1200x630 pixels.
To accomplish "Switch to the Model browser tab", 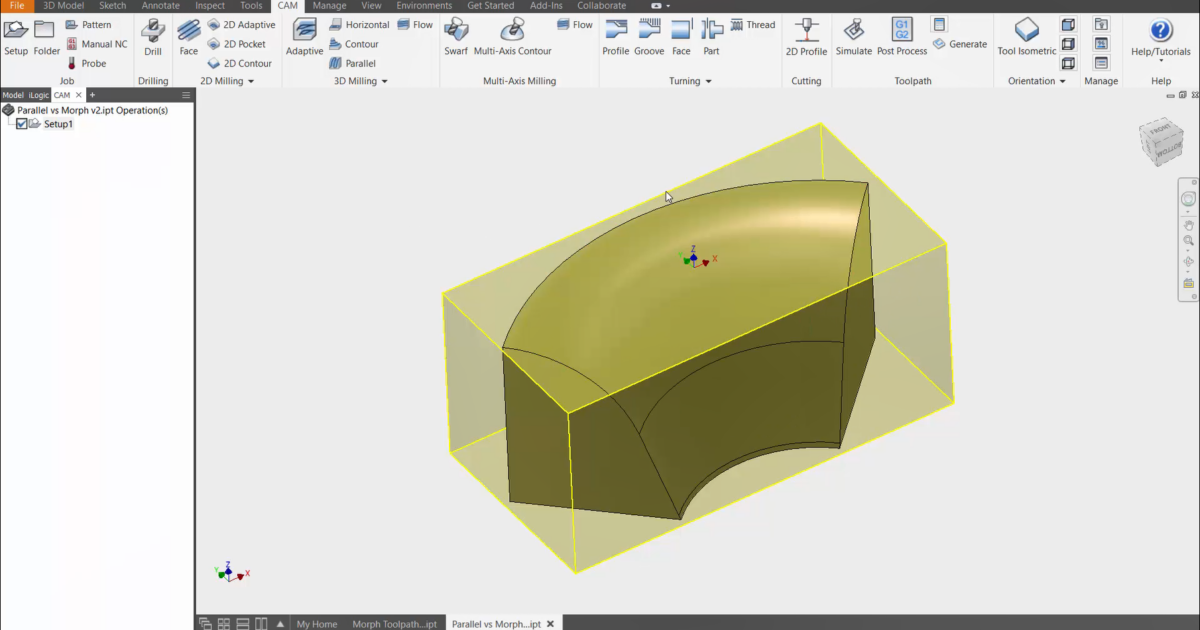I will coord(13,95).
